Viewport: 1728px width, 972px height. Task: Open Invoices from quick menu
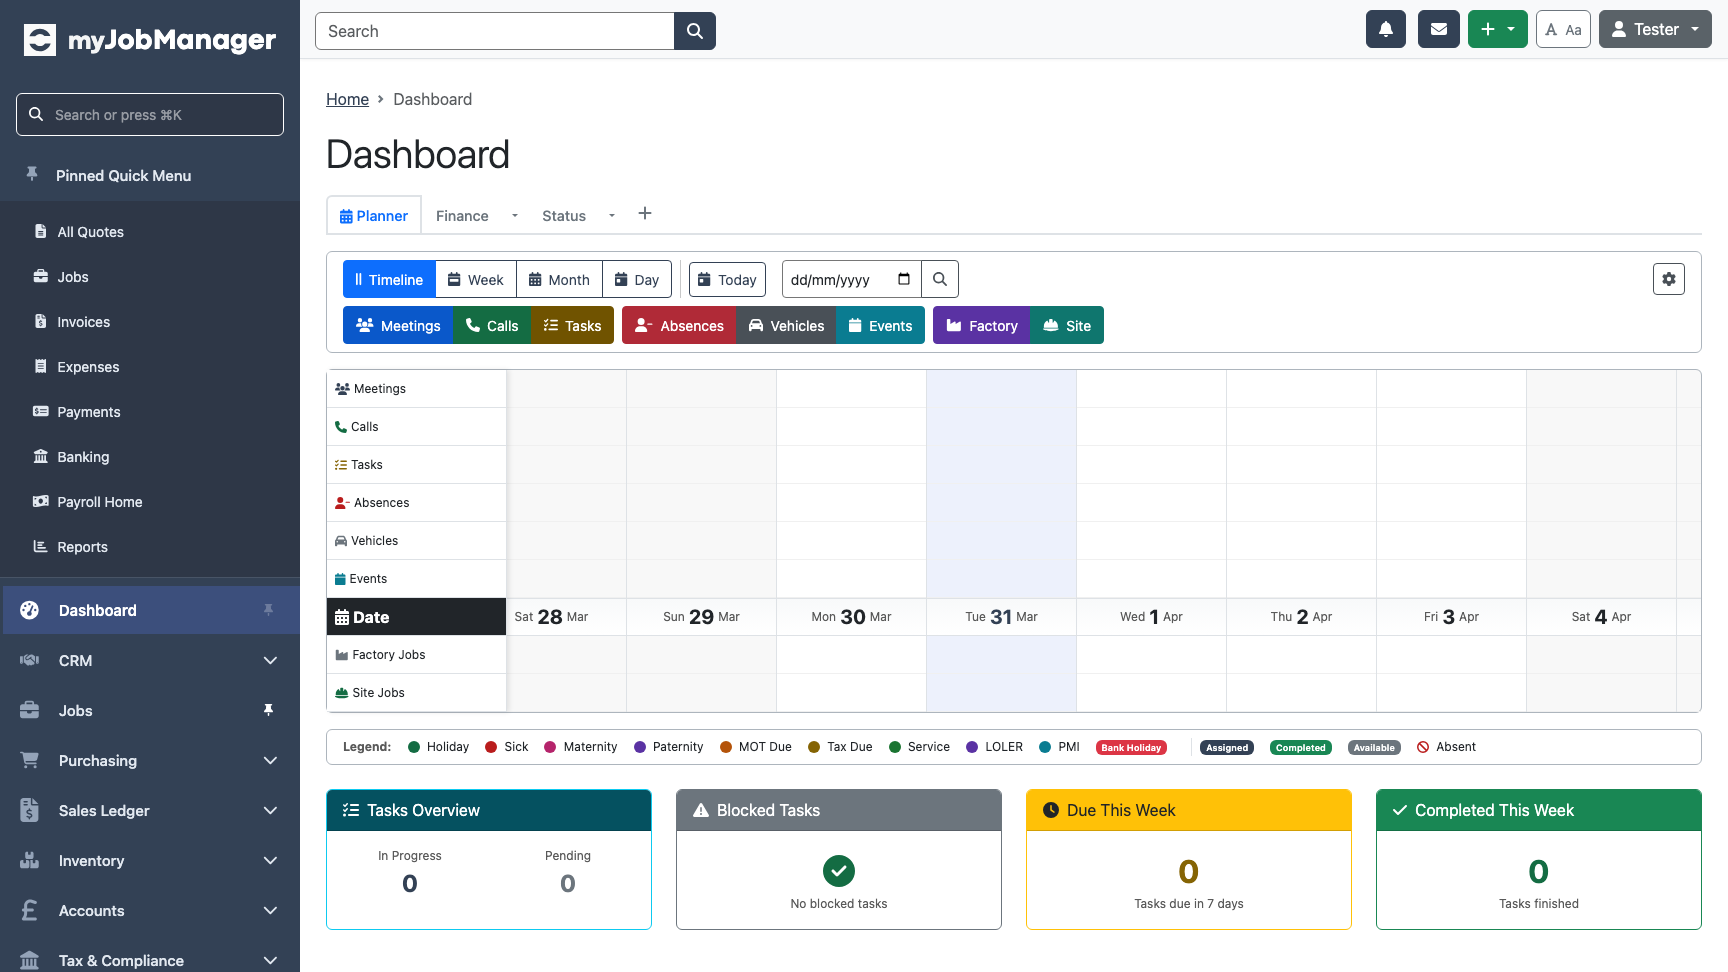coord(83,322)
